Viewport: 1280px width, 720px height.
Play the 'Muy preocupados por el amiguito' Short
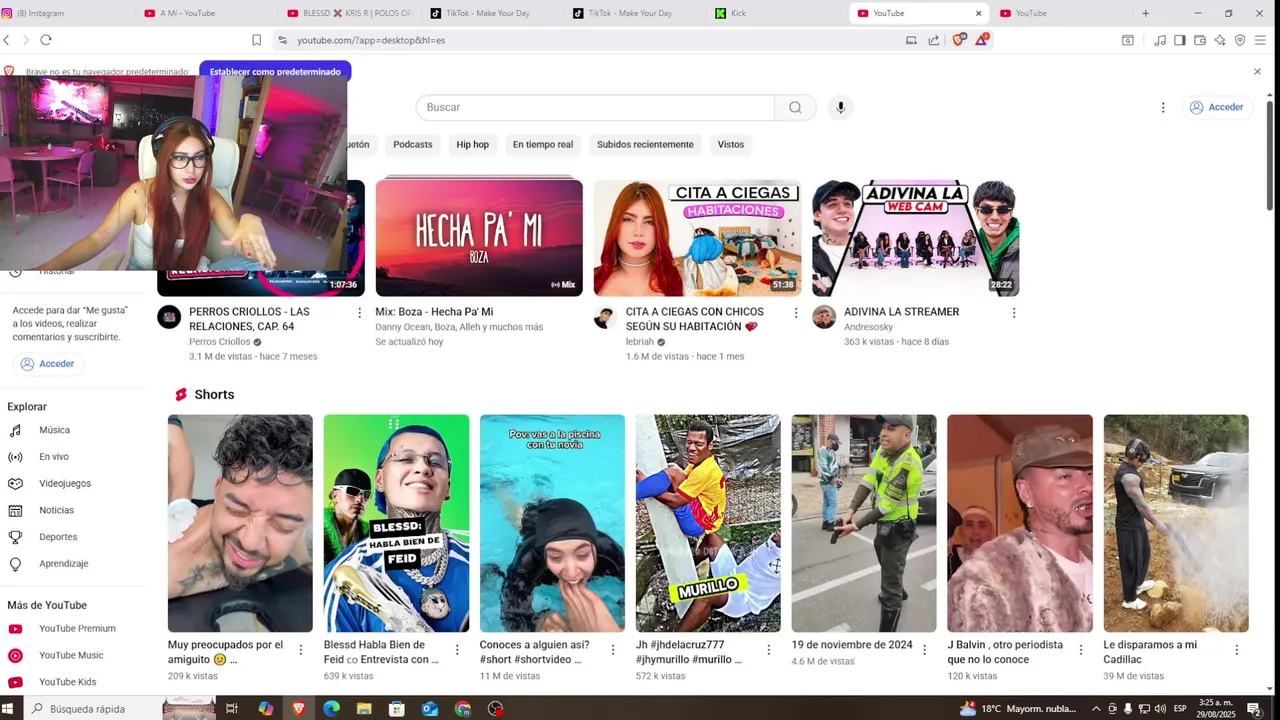[x=240, y=523]
